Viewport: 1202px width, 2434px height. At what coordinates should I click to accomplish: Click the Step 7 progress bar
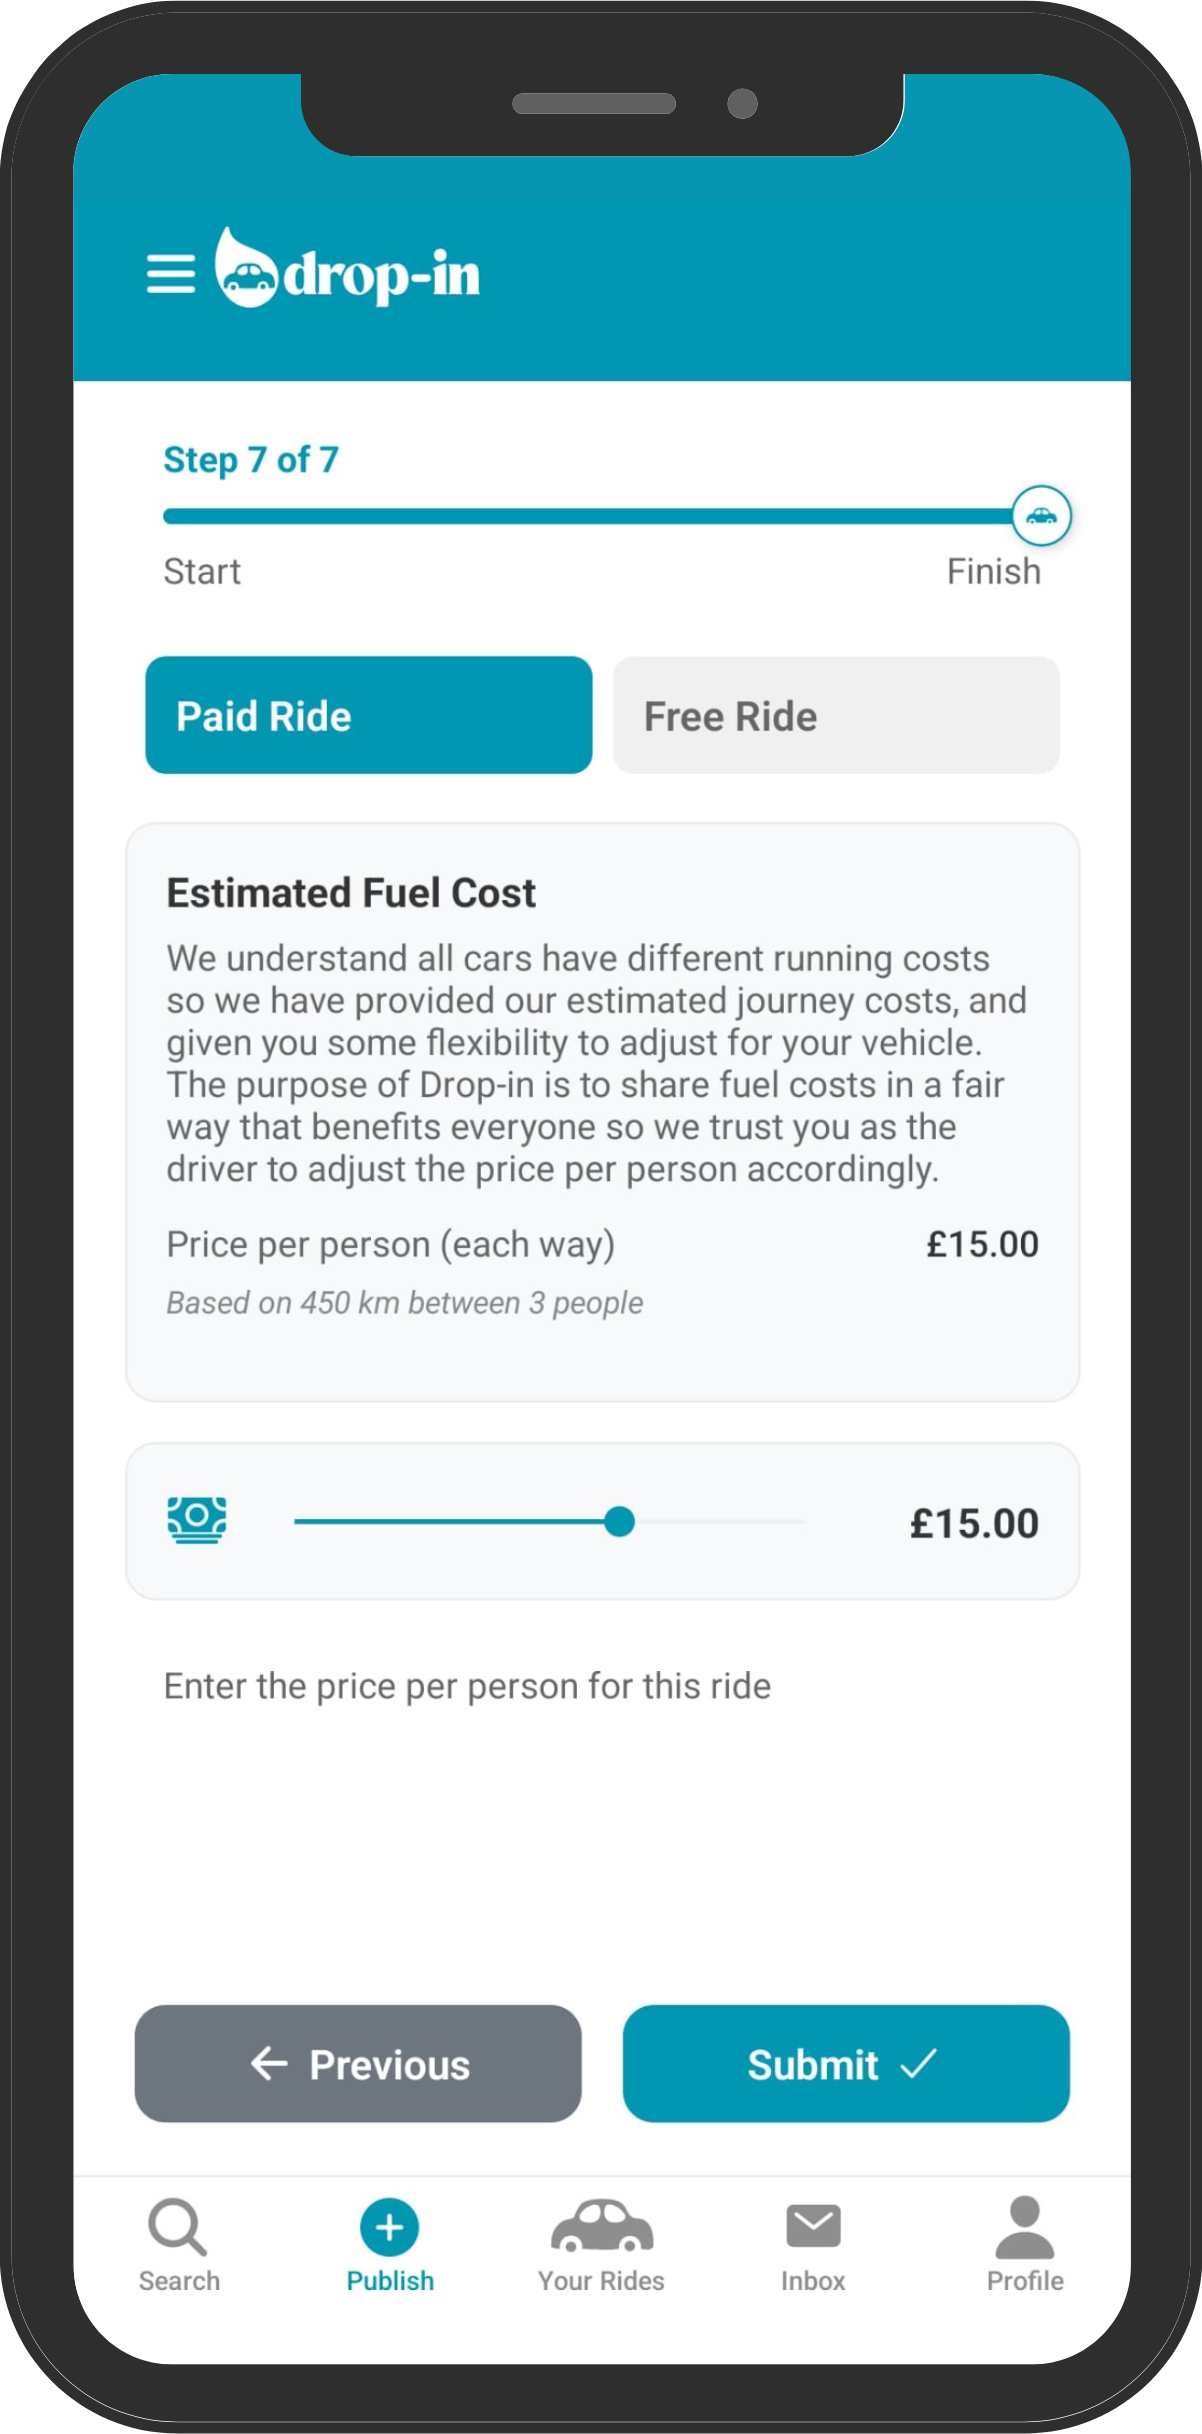point(588,516)
